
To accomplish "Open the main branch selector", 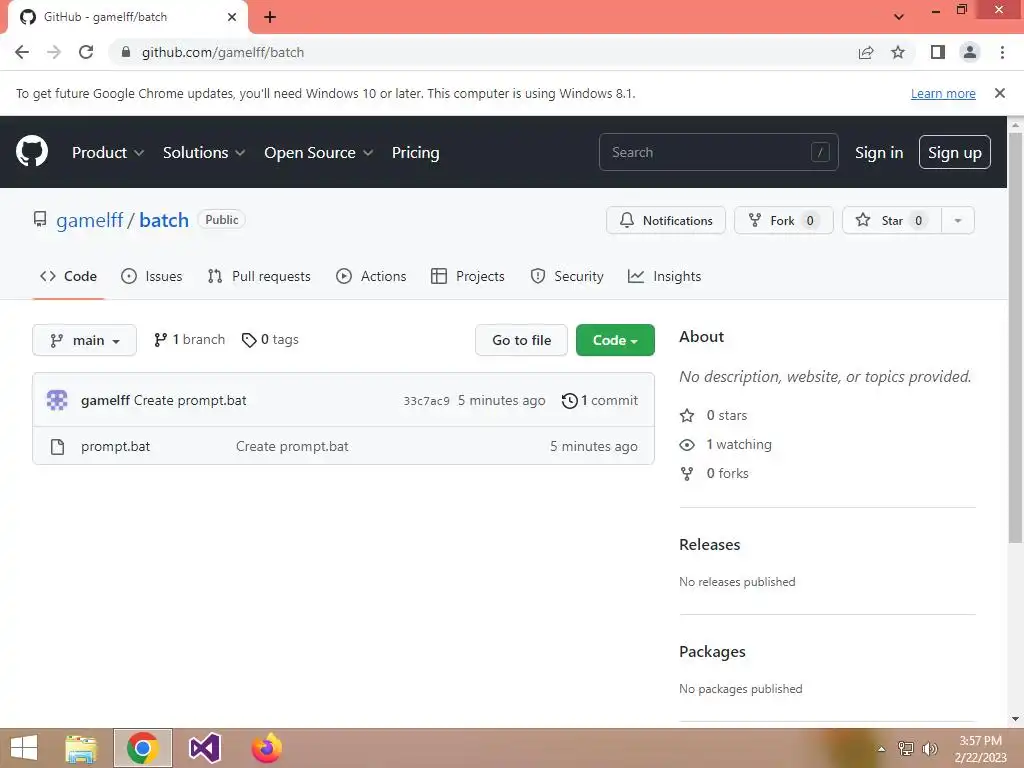I will click(84, 340).
